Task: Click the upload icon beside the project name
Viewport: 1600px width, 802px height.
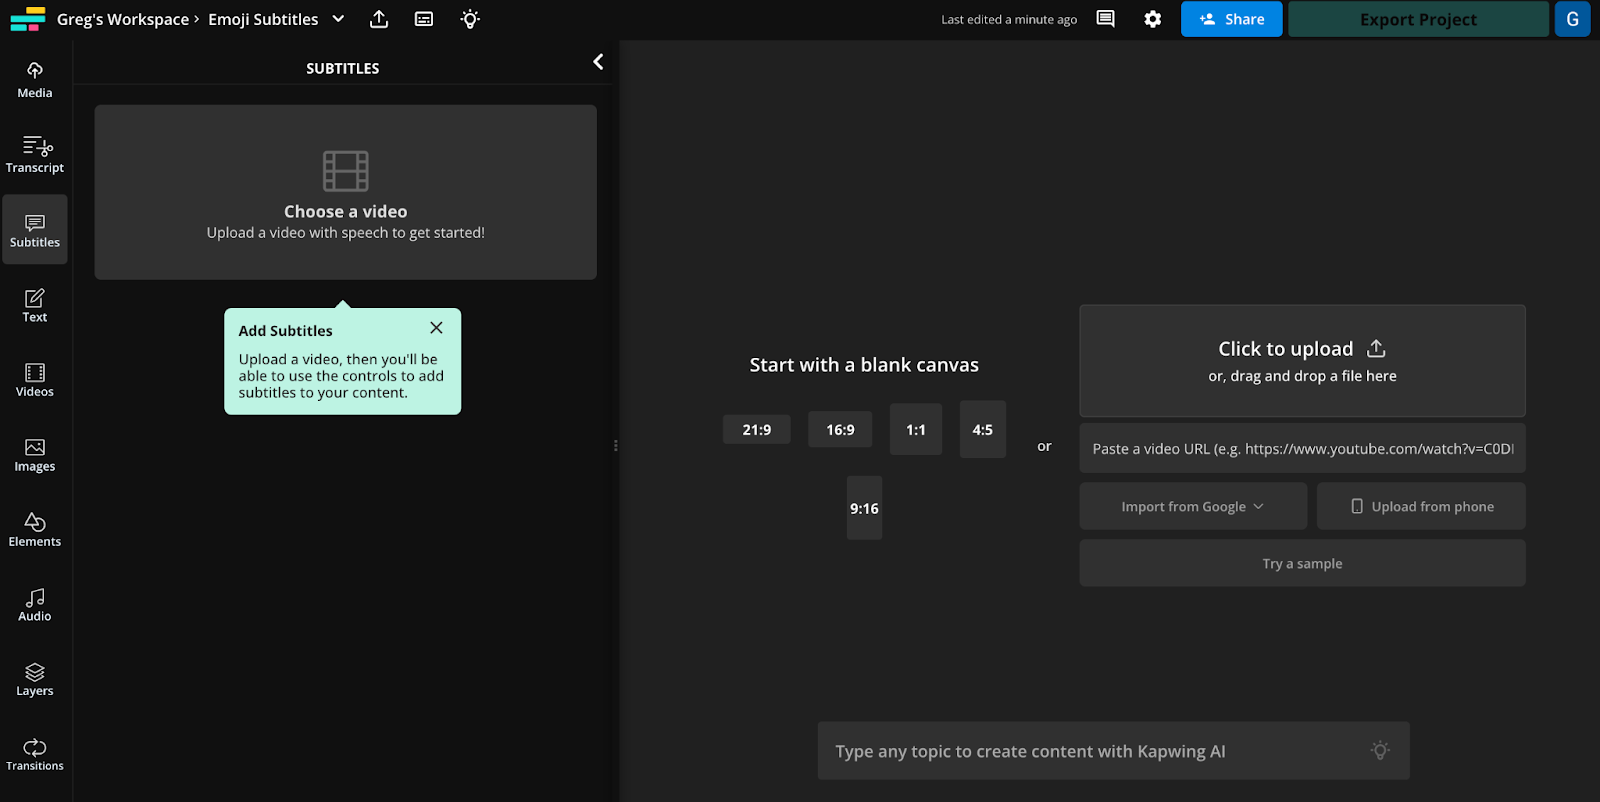Action: 379,19
